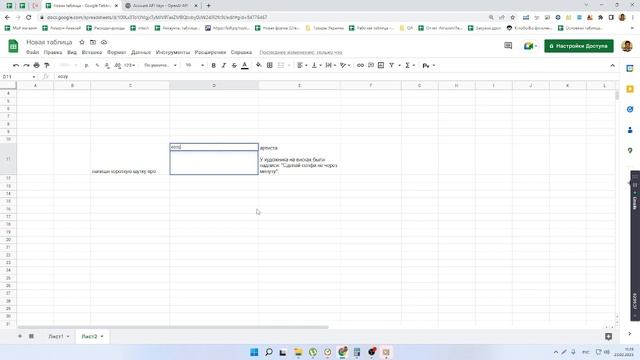Click the Настройки Доступа share button
Viewport: 640px width, 360px height.
point(579,46)
